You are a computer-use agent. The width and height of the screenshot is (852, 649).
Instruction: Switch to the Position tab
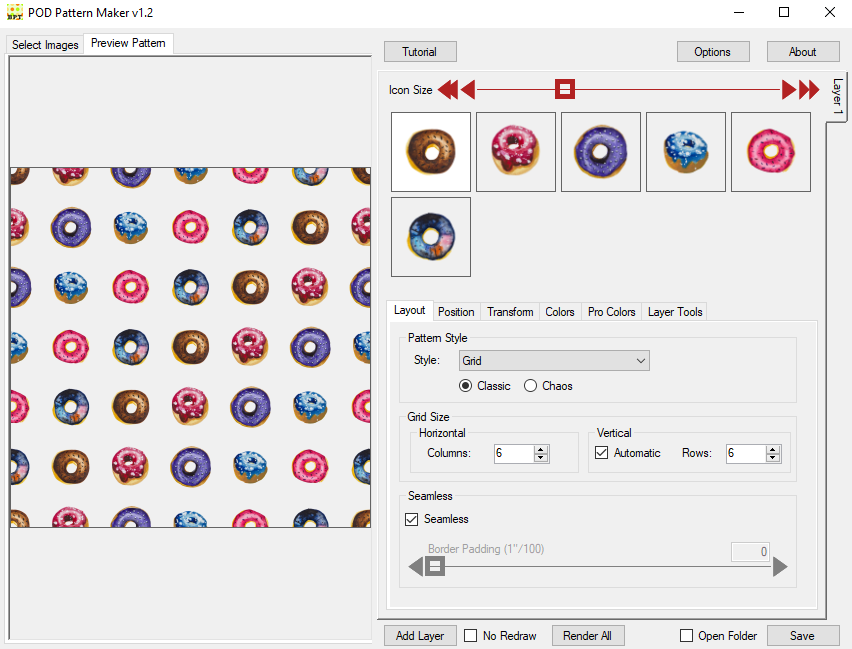click(x=456, y=311)
